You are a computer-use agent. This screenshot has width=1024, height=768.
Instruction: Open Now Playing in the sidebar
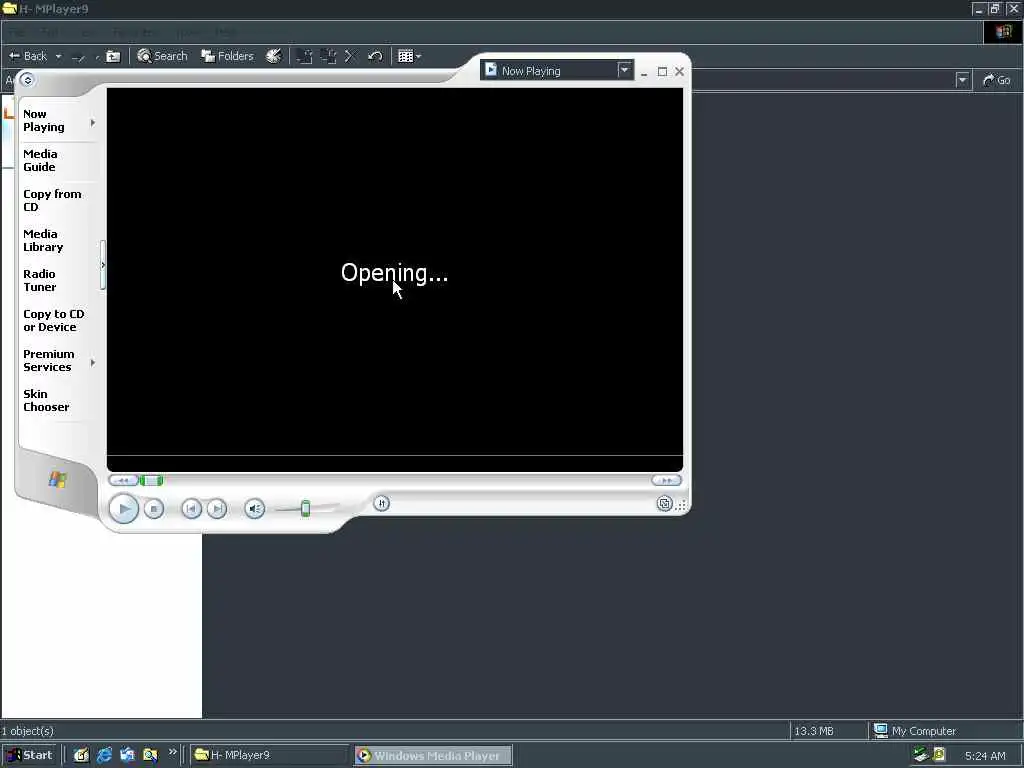coord(44,121)
